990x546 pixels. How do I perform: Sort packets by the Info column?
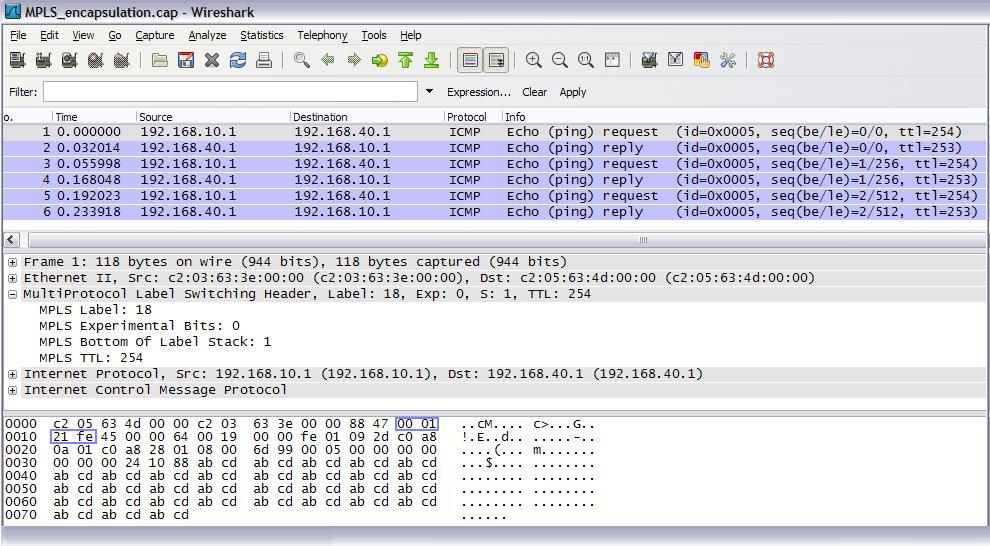(x=745, y=117)
